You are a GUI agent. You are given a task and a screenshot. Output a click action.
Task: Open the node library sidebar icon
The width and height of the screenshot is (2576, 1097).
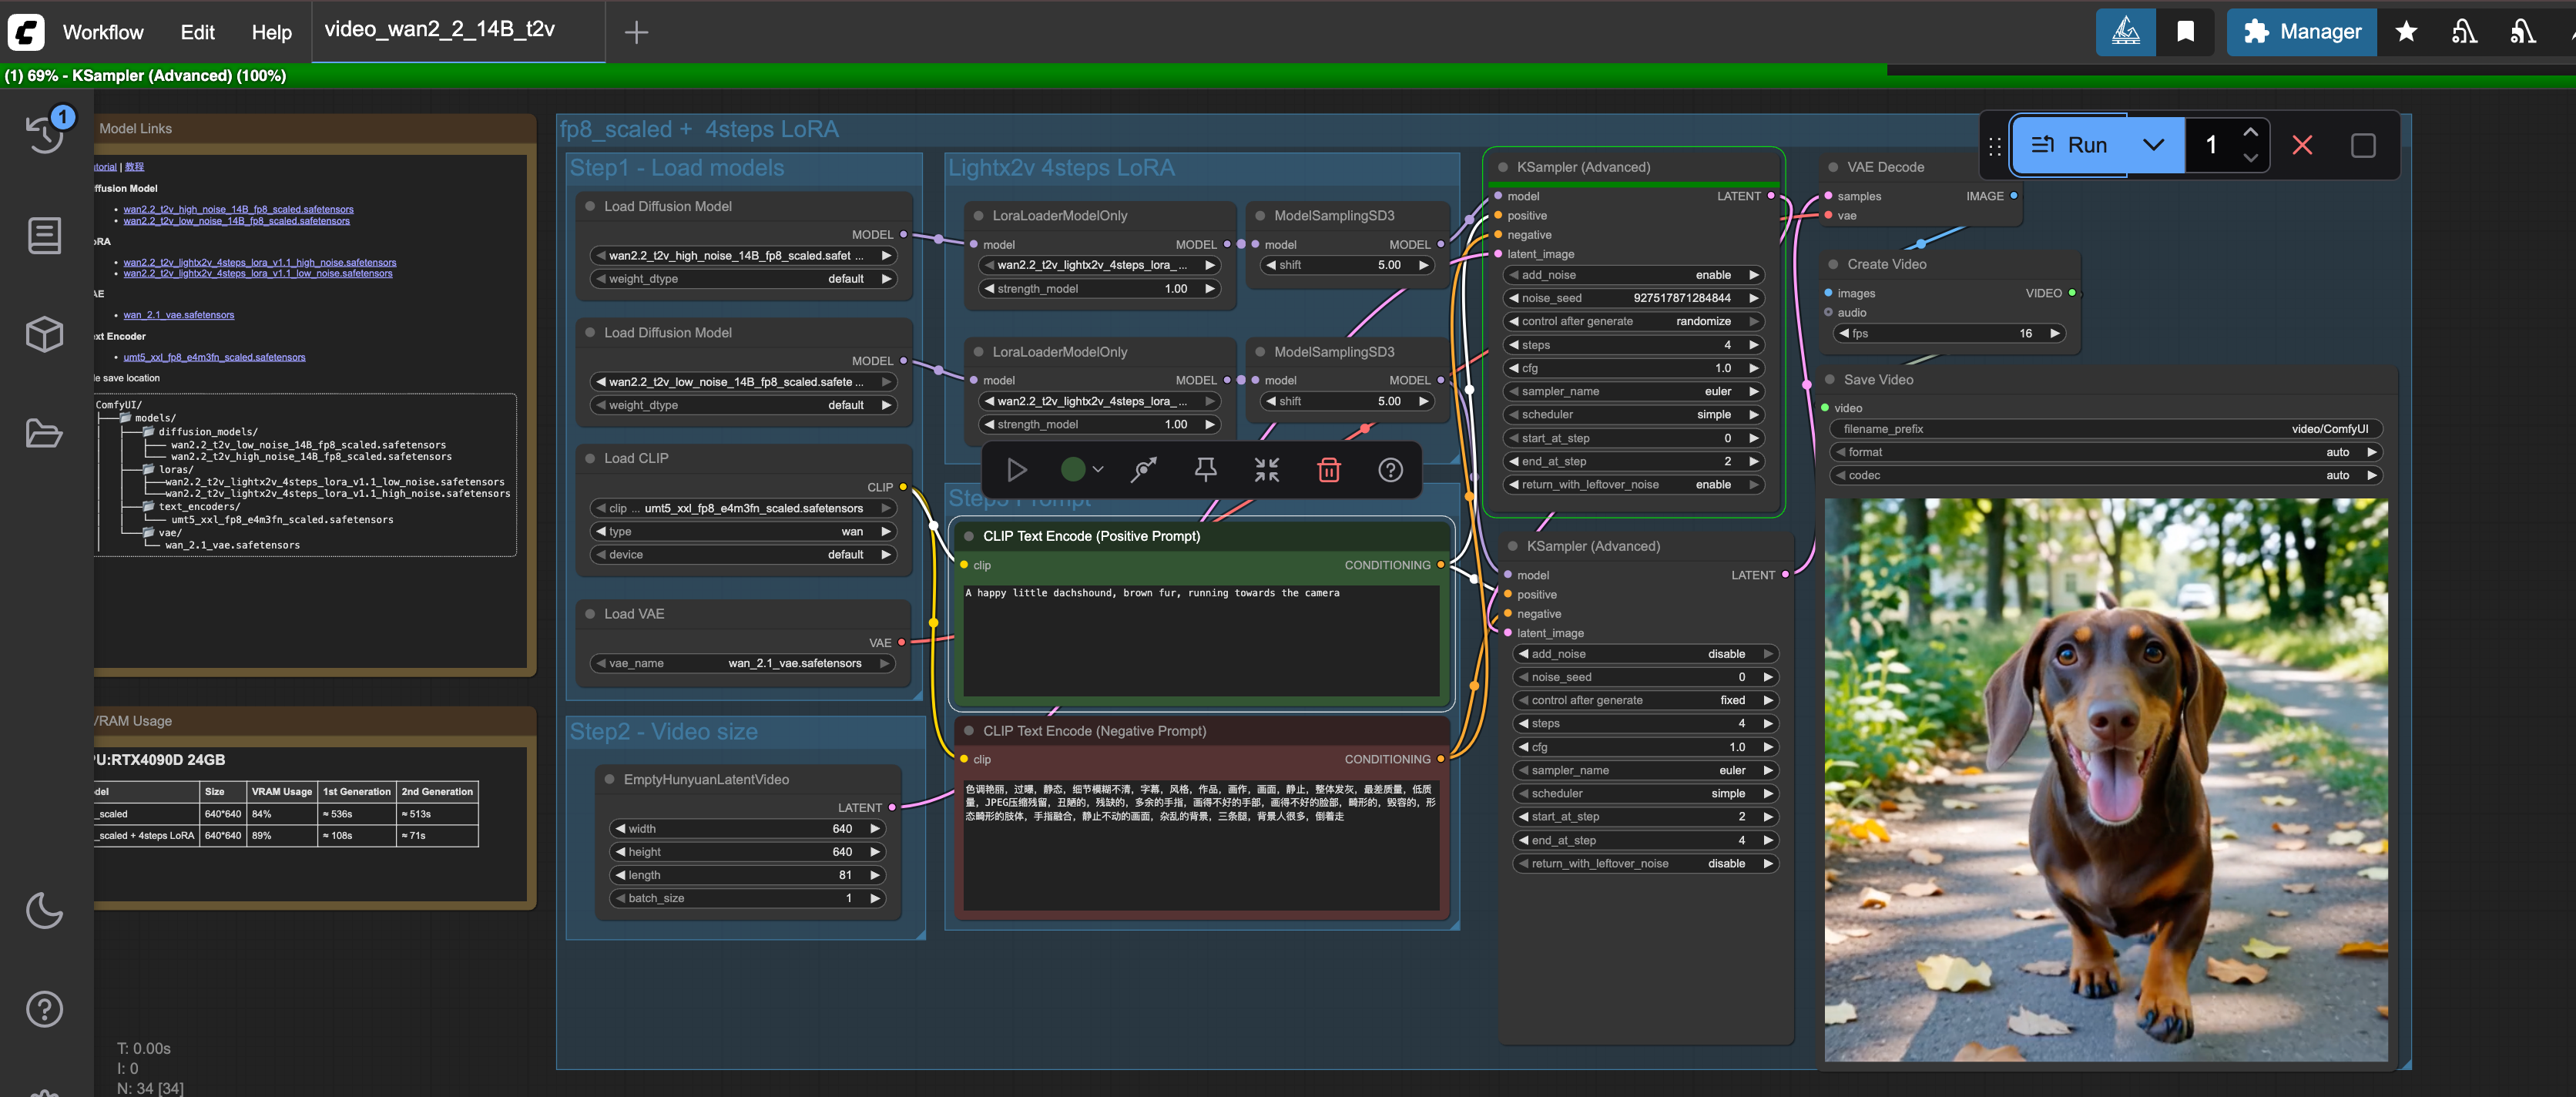44,236
